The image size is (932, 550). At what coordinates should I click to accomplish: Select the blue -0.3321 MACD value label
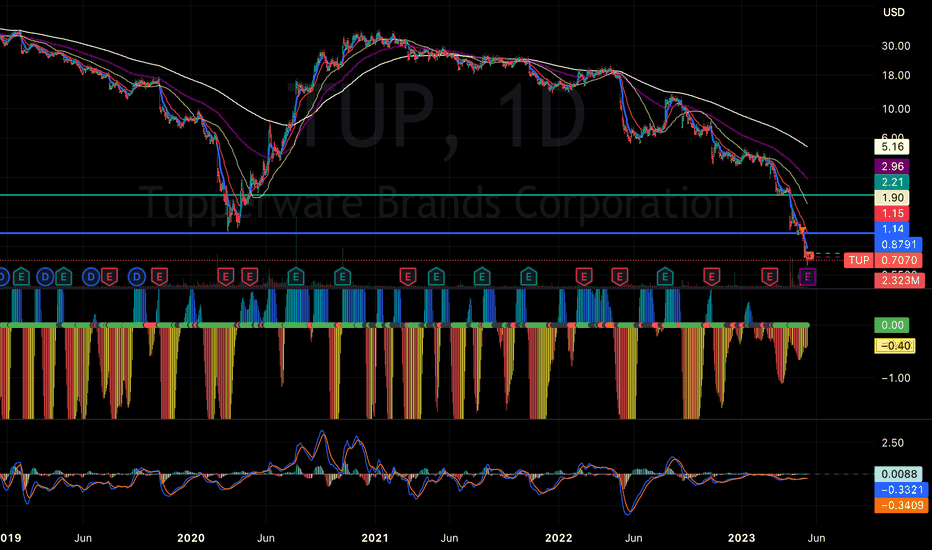click(x=901, y=489)
